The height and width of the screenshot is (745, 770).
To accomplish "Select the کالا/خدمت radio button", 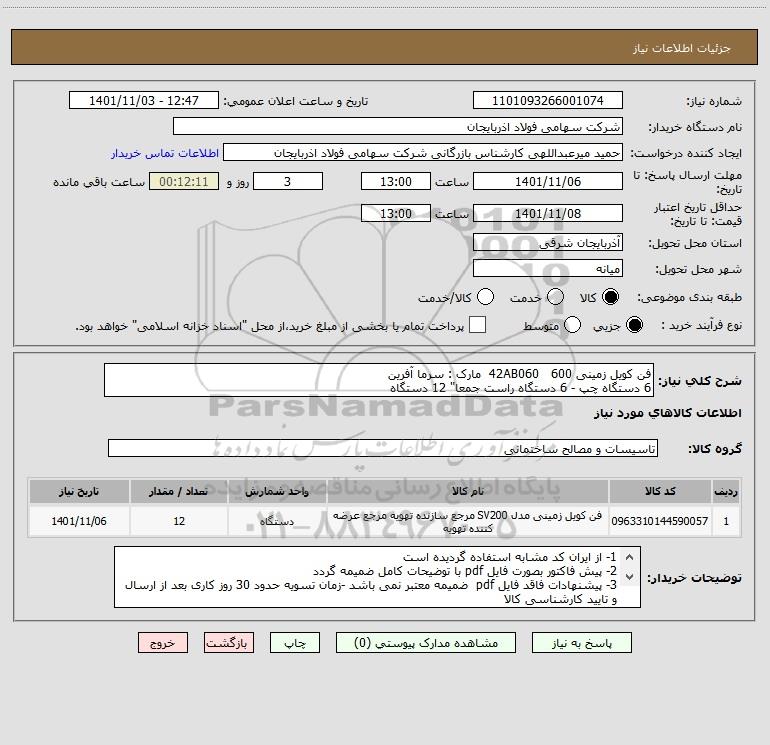I will pos(485,297).
